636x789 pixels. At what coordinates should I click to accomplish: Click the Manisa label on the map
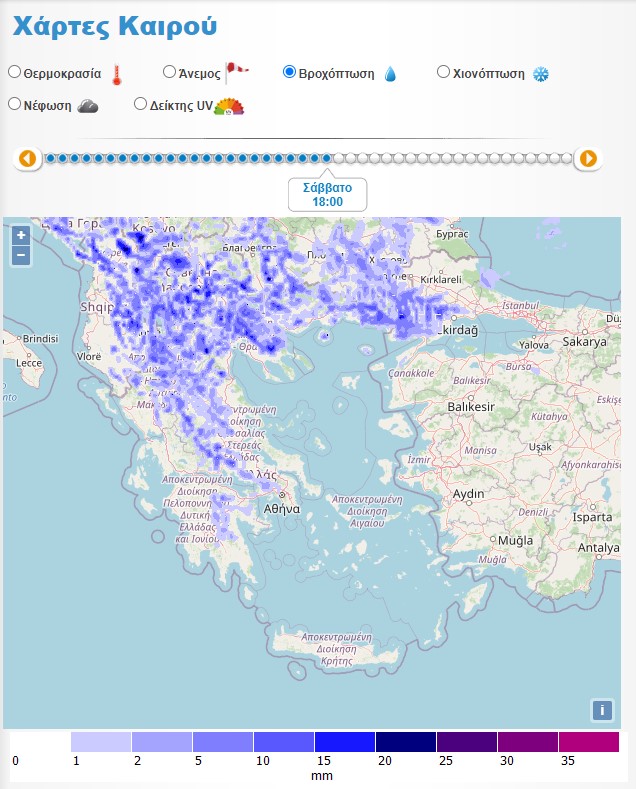click(480, 450)
